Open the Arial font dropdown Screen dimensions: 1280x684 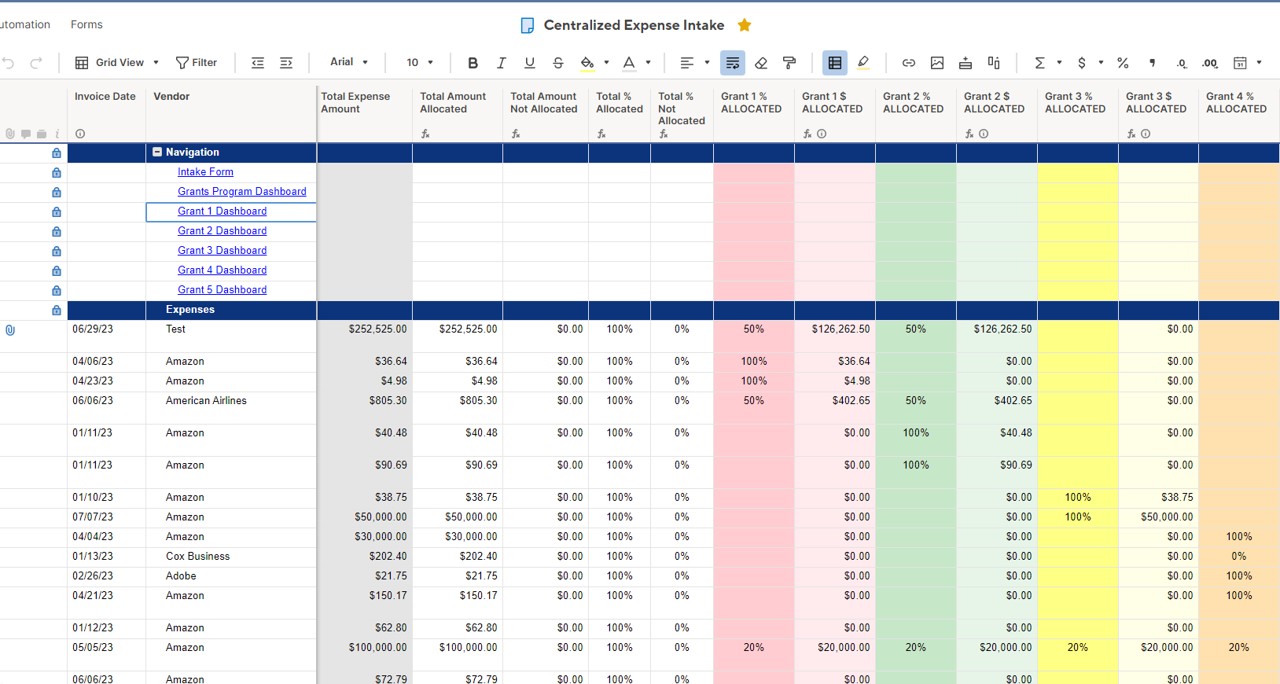click(x=349, y=62)
